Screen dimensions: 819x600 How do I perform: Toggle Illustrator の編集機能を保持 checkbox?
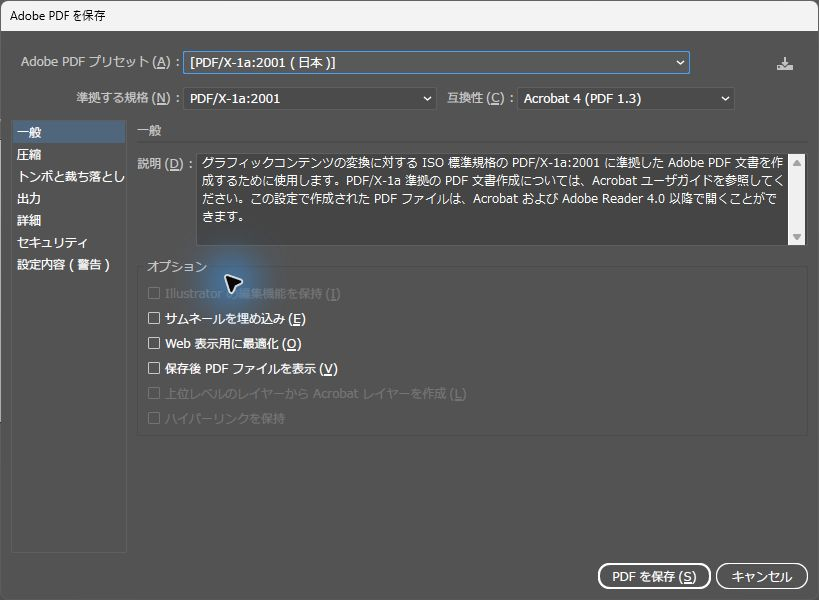tap(154, 293)
